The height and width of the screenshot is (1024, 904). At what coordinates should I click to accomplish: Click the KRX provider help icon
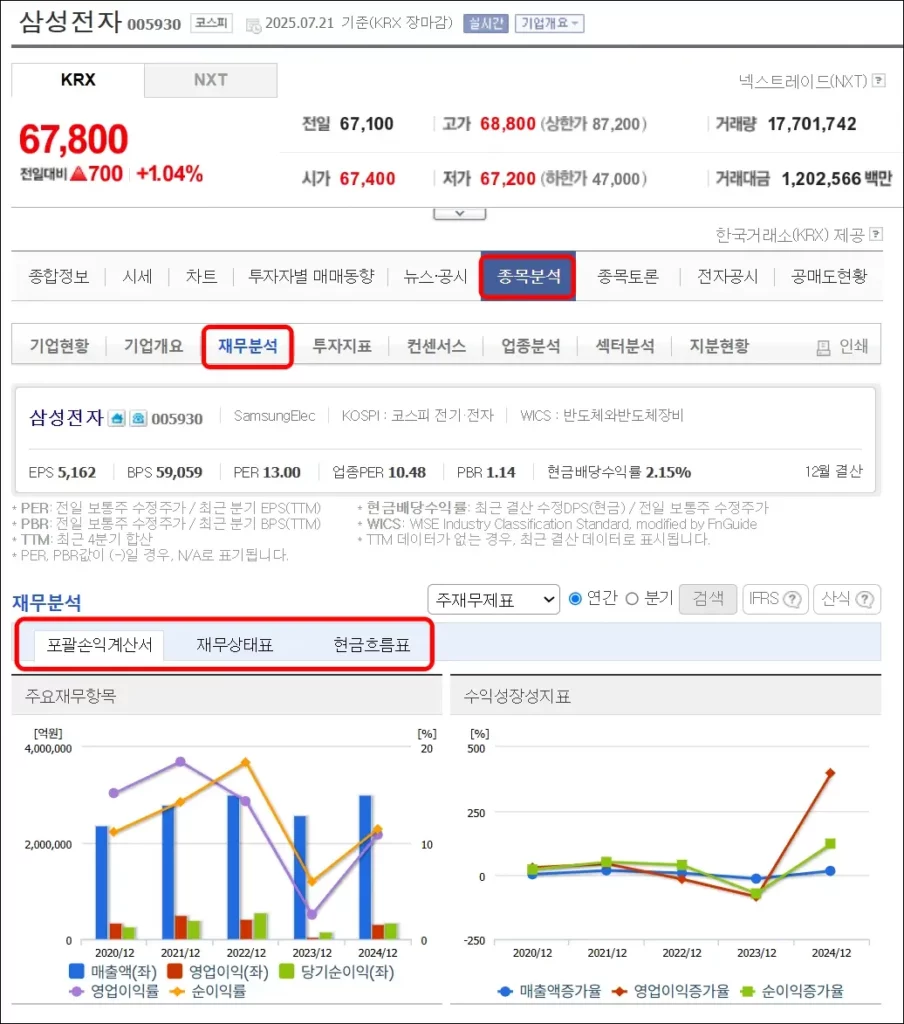tap(877, 234)
